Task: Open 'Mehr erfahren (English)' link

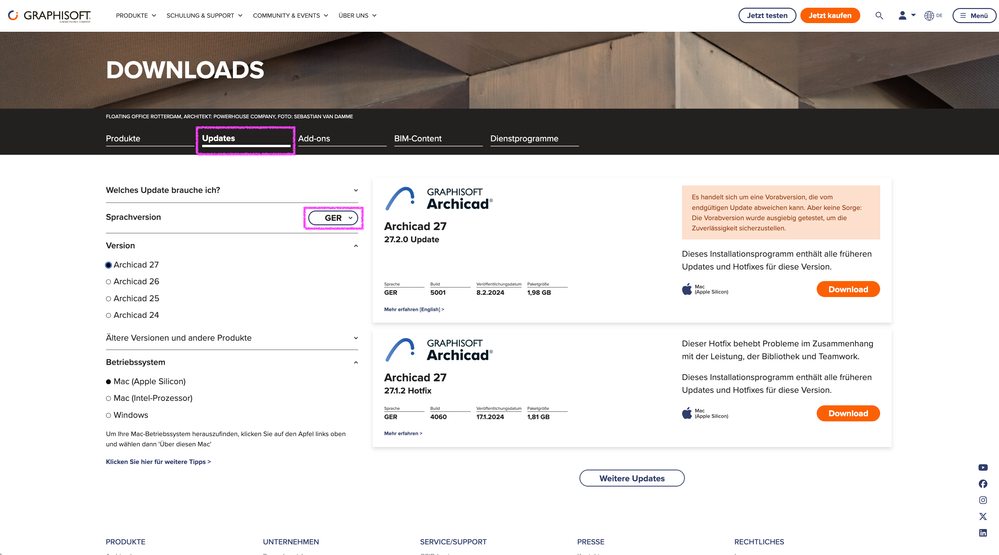Action: (414, 310)
